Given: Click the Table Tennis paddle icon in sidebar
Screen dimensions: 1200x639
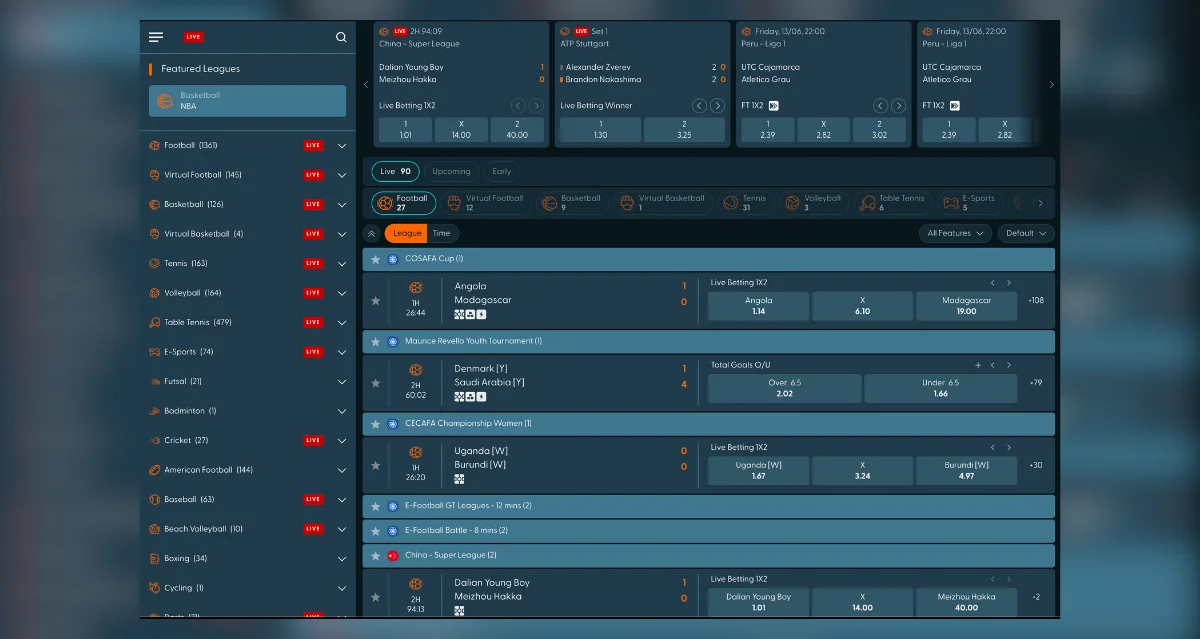Looking at the screenshot, I should [155, 322].
